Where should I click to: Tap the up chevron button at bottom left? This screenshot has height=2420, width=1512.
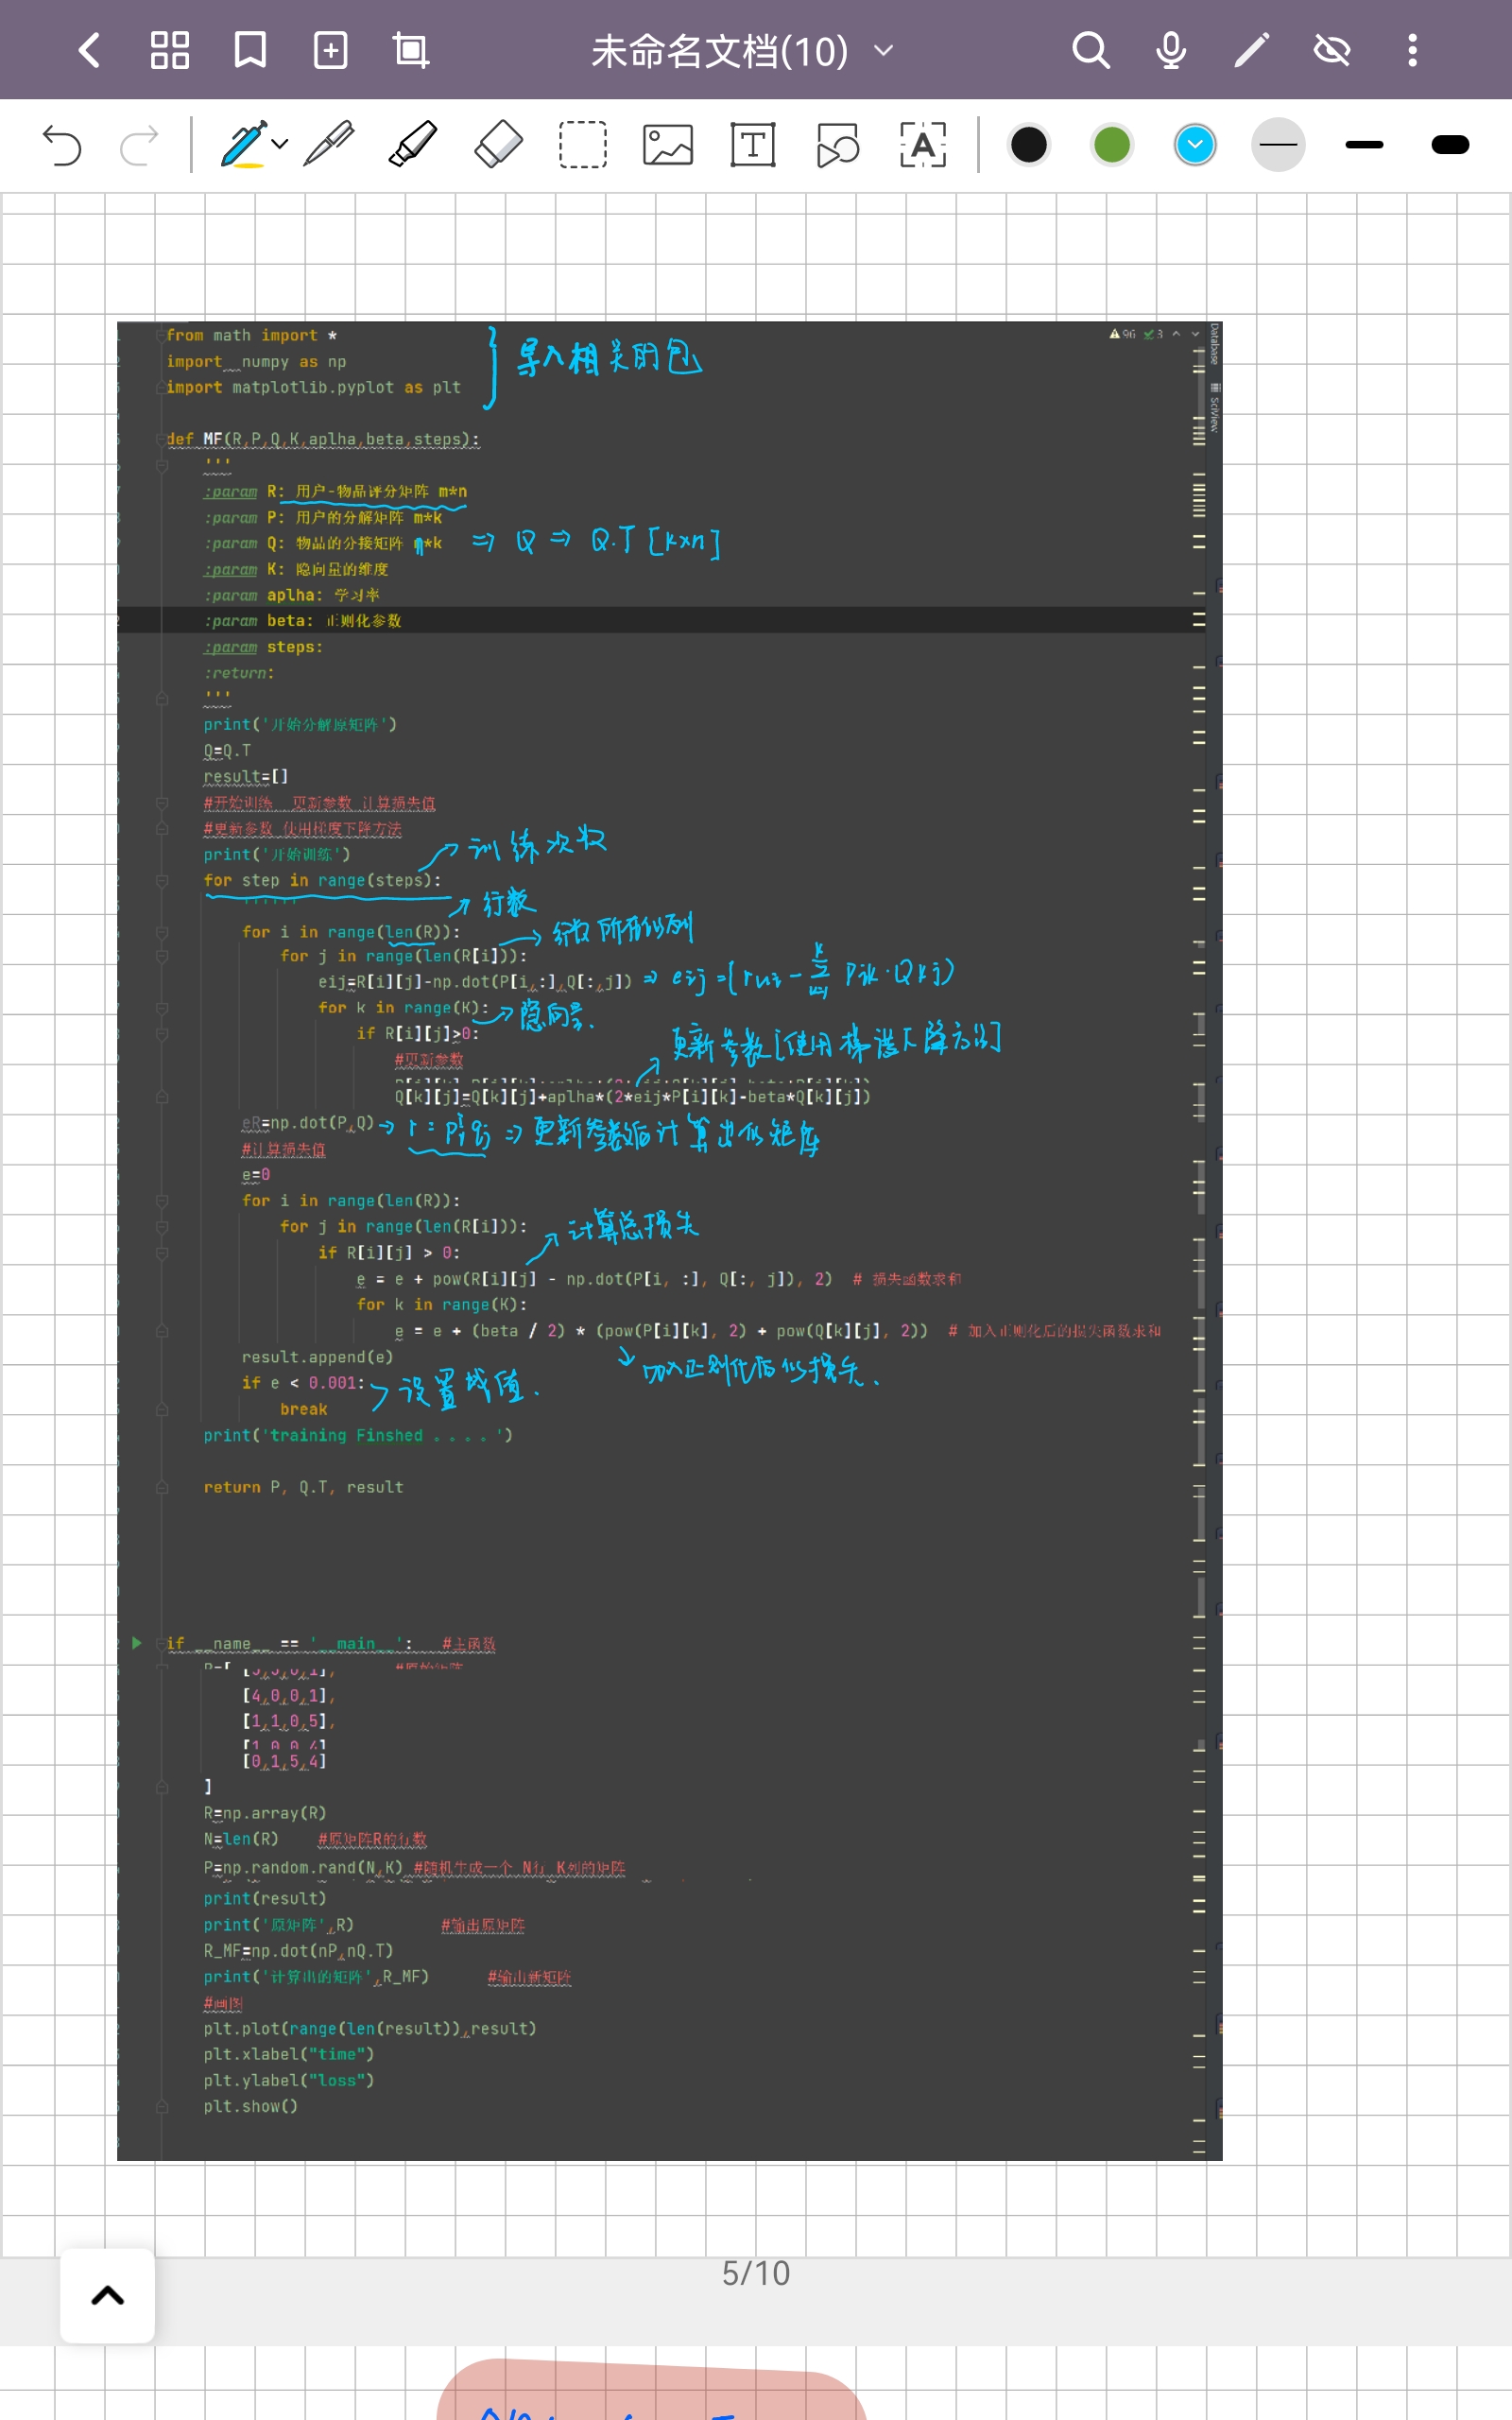pyautogui.click(x=108, y=2295)
